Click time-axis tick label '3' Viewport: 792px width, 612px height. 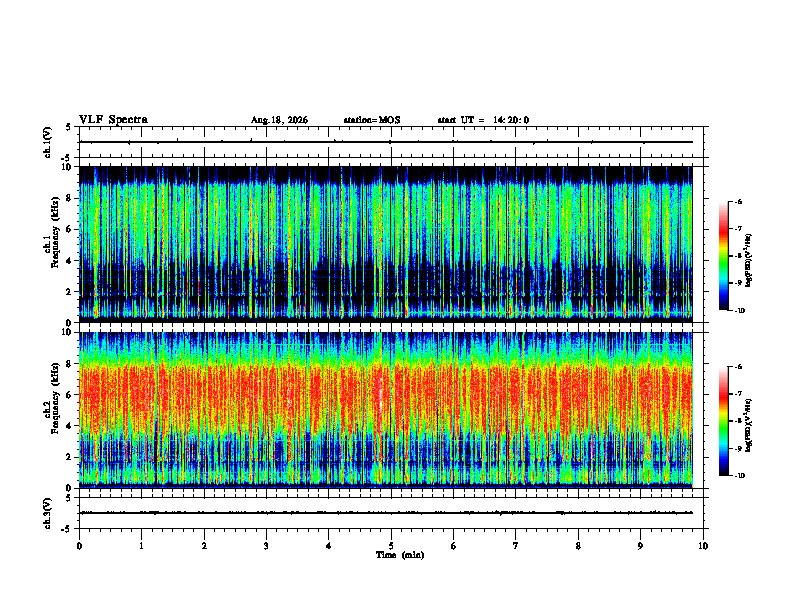[x=266, y=546]
